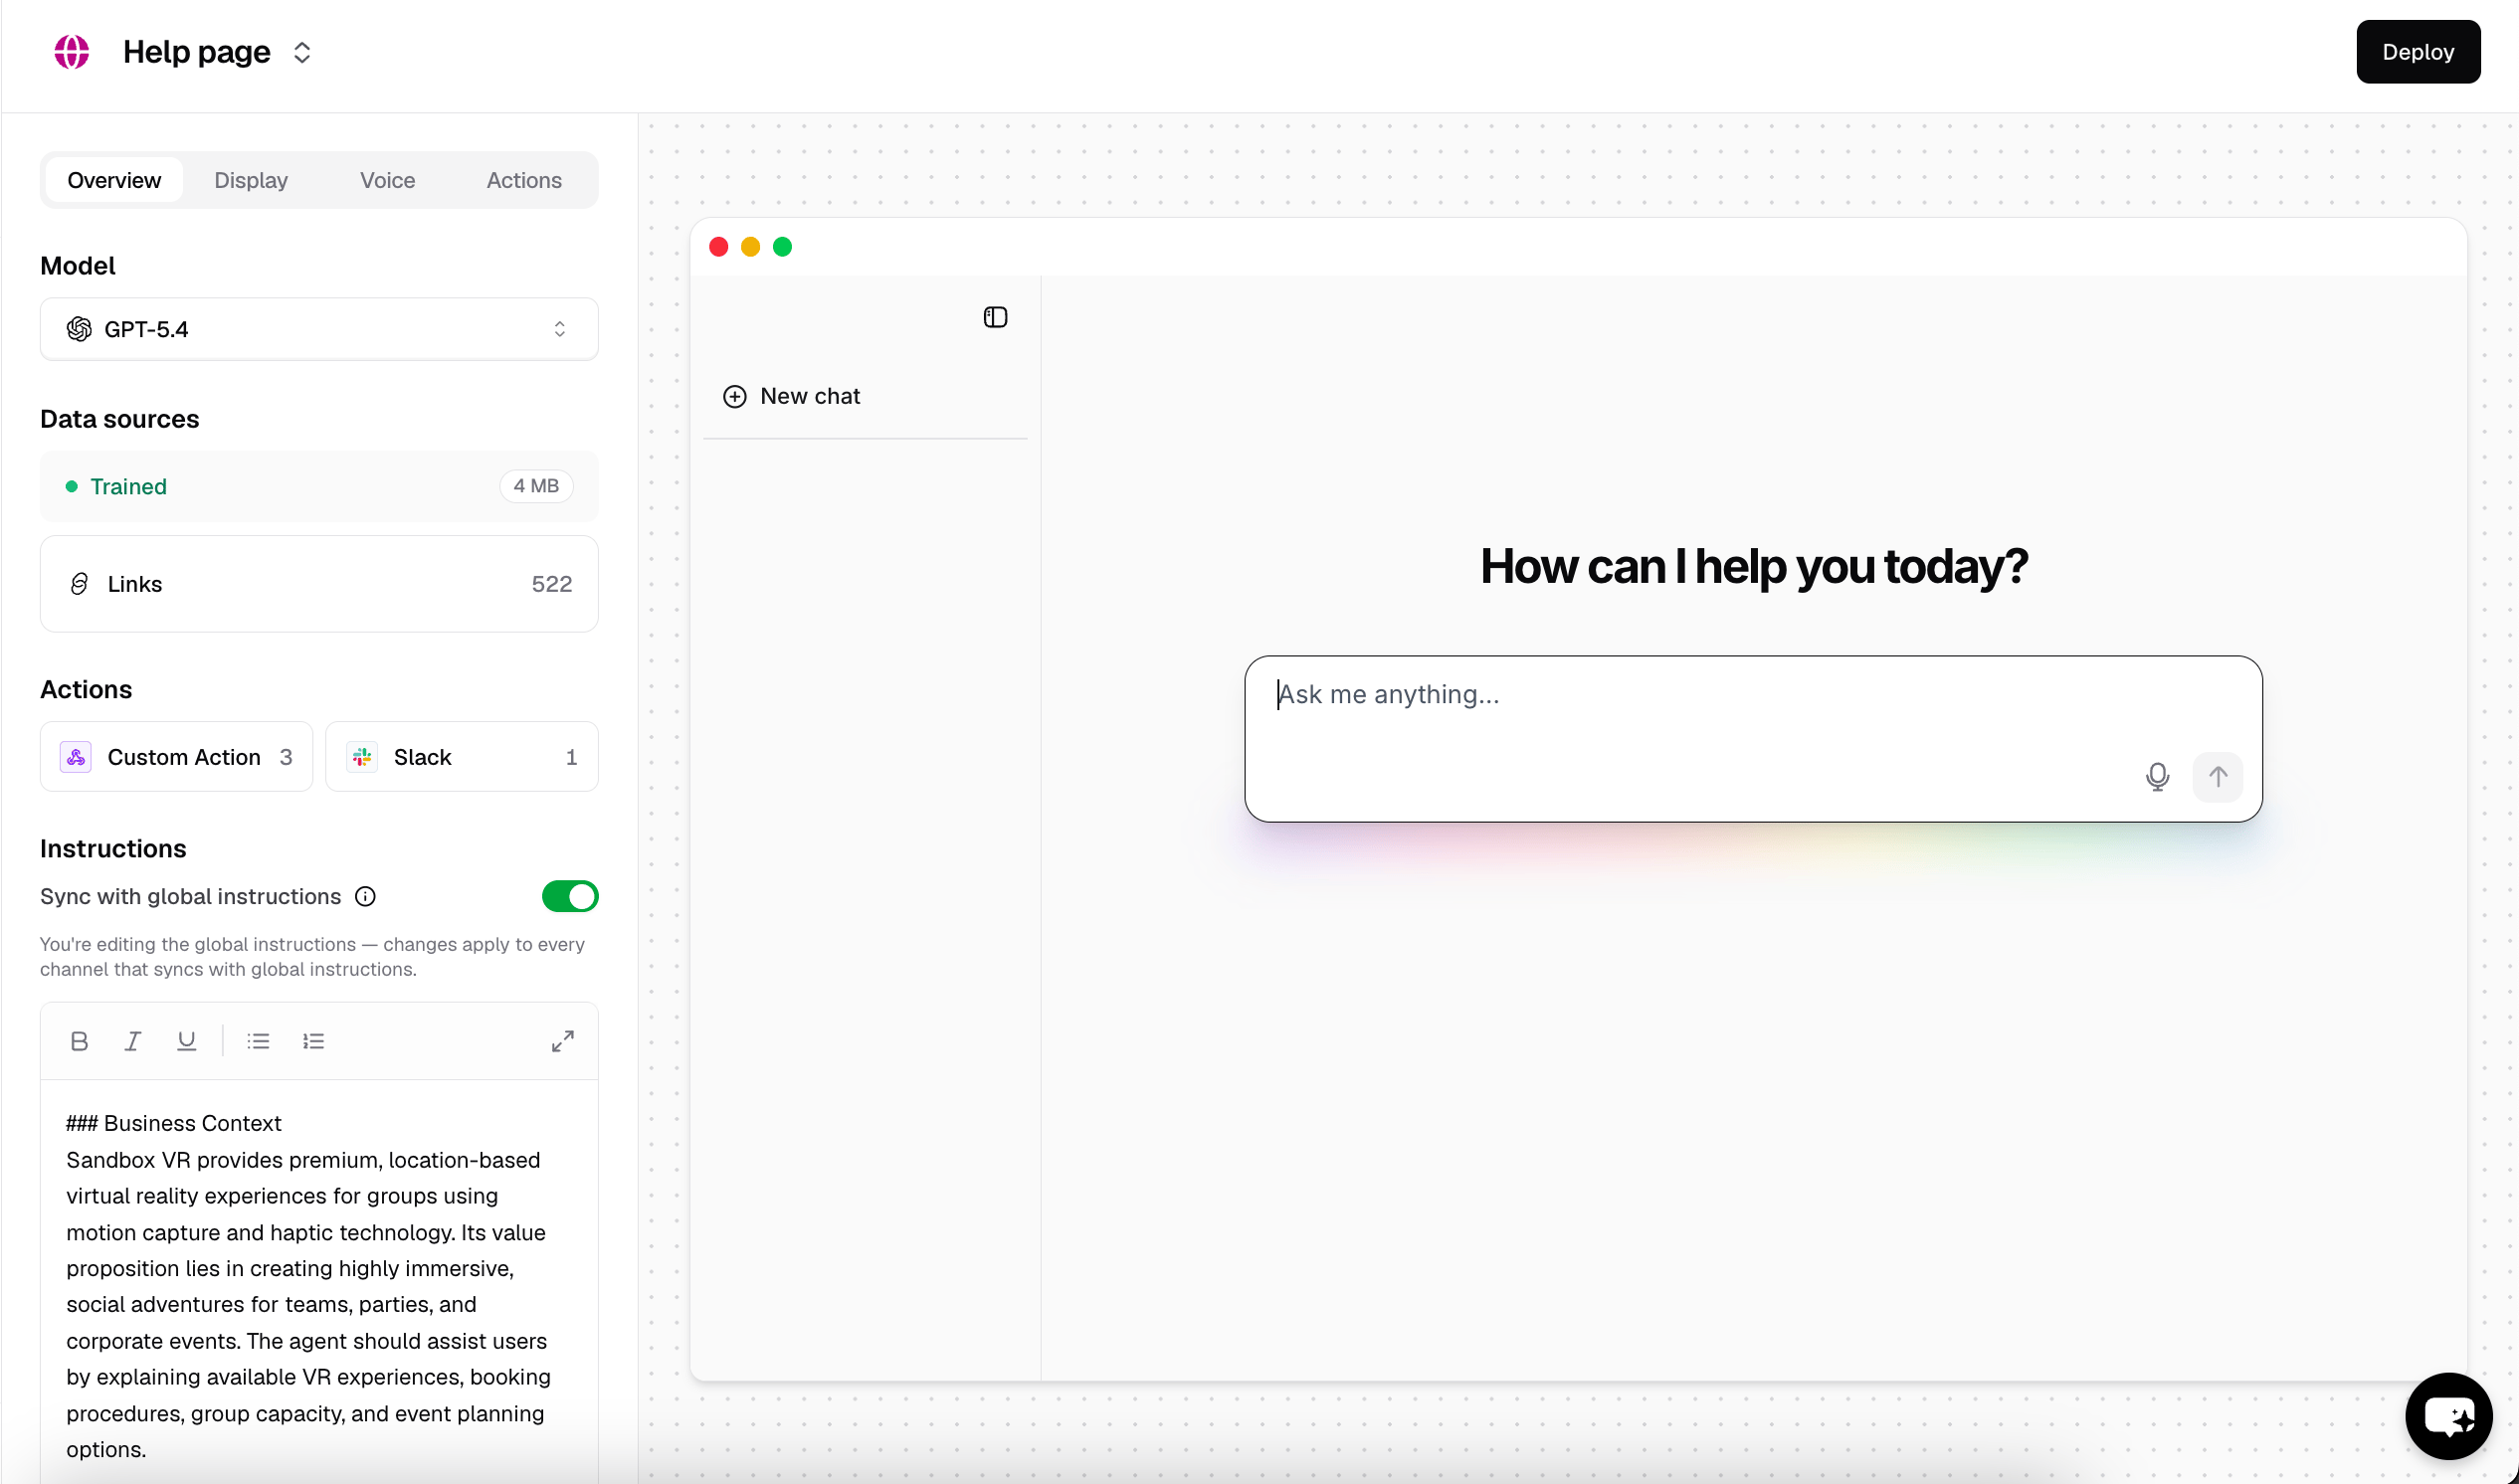Open the Voice tab

tap(387, 180)
